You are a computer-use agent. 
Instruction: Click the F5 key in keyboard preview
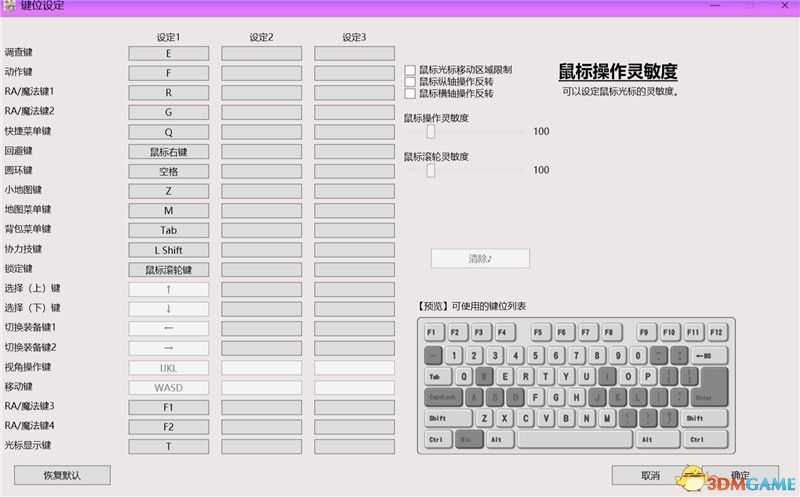tap(540, 332)
